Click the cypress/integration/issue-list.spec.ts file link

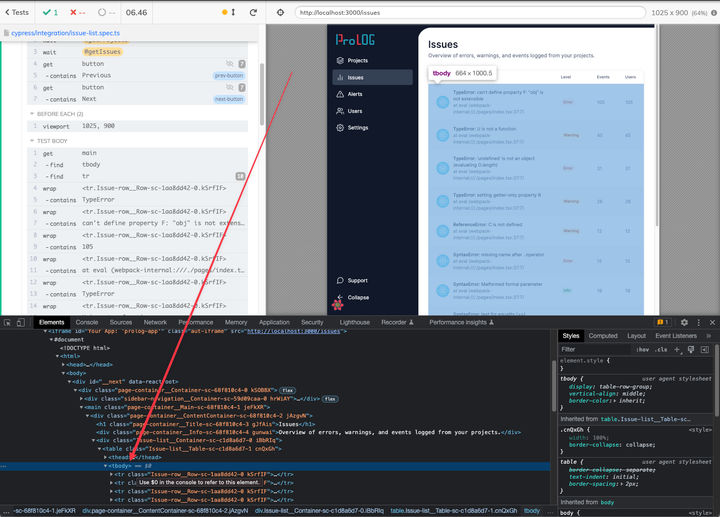tap(63, 32)
